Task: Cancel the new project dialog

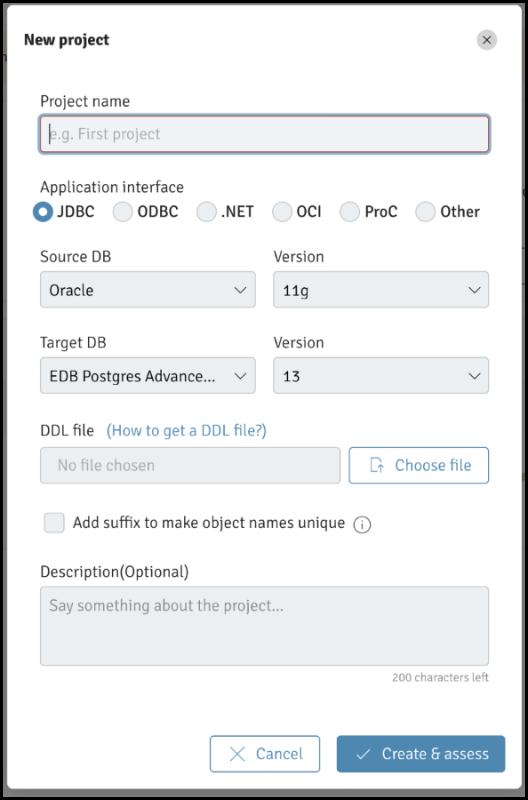Action: pyautogui.click(x=265, y=754)
